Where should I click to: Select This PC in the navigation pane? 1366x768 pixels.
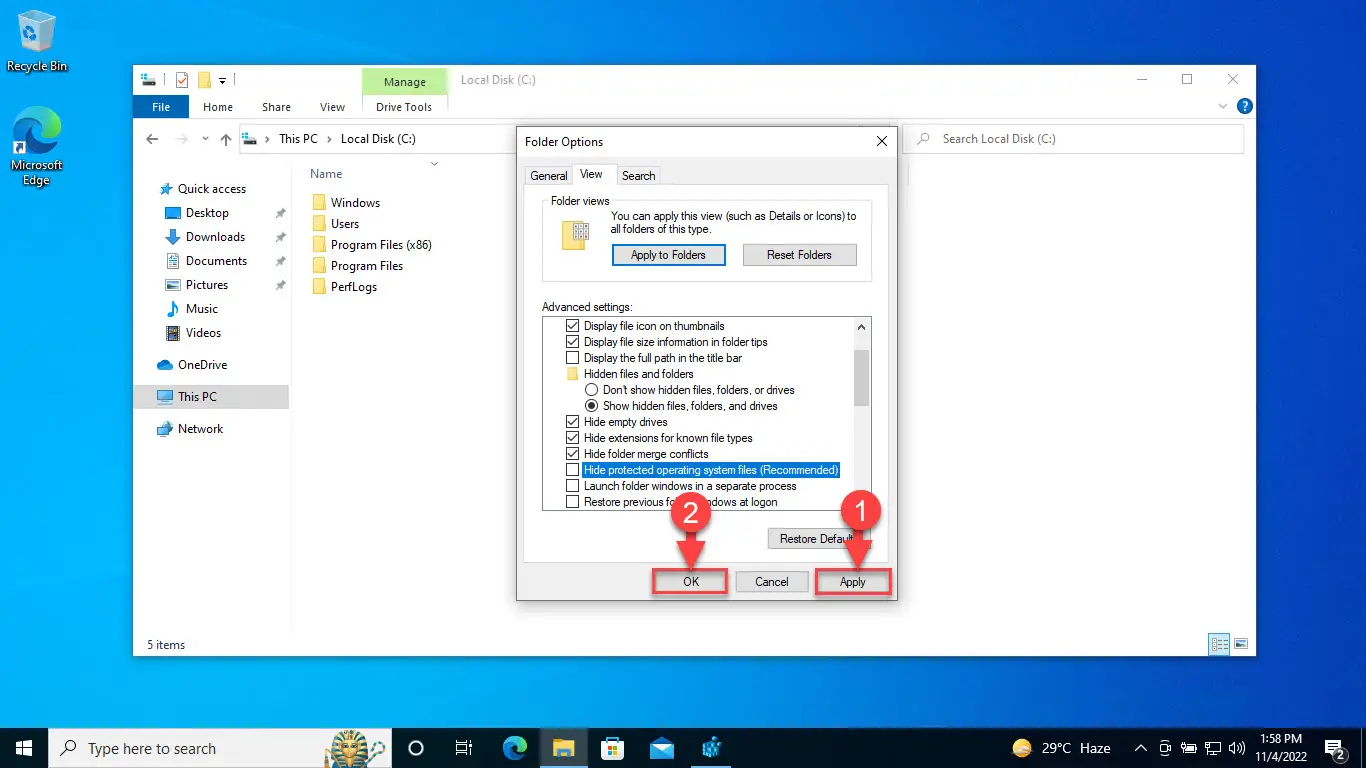[x=211, y=397]
